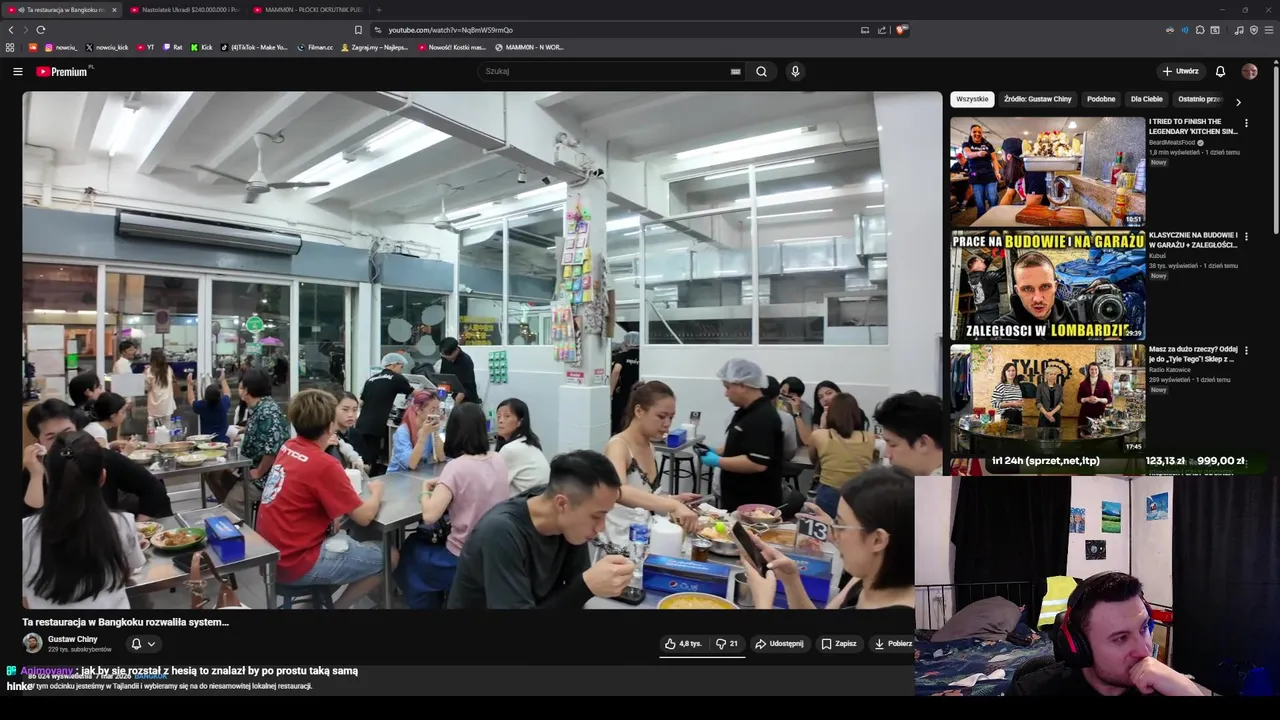1280x720 pixels.
Task: Open the 'nowciu_kick' X bookmark
Action: tap(107, 47)
